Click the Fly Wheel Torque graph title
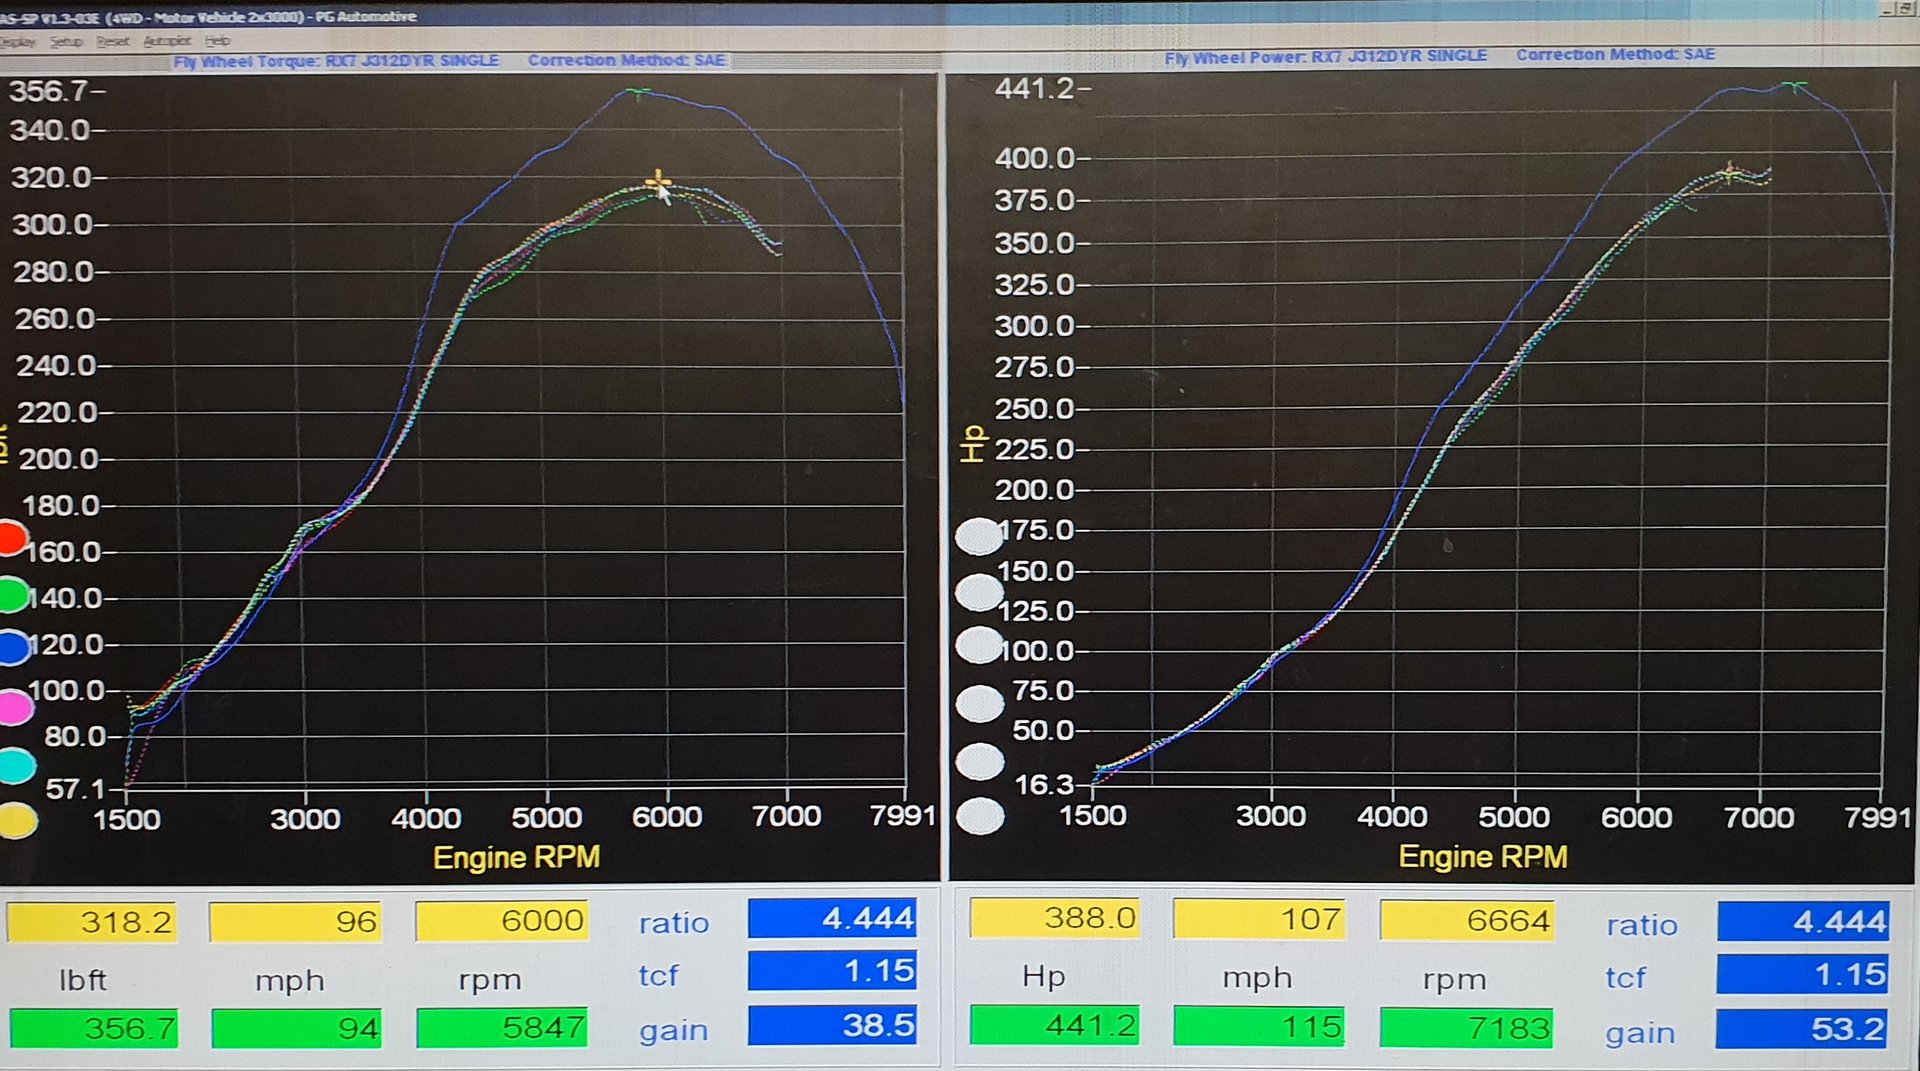This screenshot has height=1071, width=1920. (x=336, y=61)
